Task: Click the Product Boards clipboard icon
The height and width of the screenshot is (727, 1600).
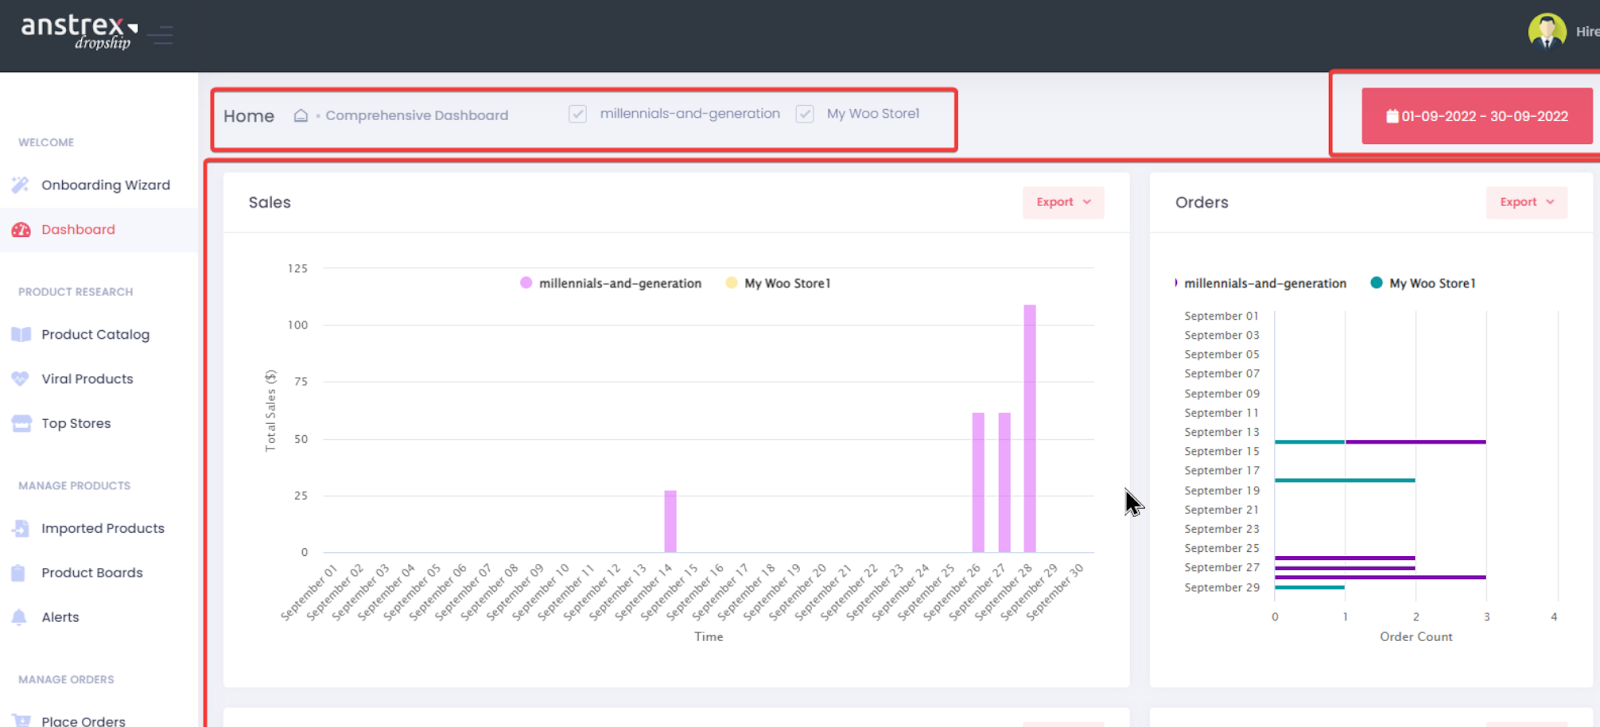Action: coord(18,573)
